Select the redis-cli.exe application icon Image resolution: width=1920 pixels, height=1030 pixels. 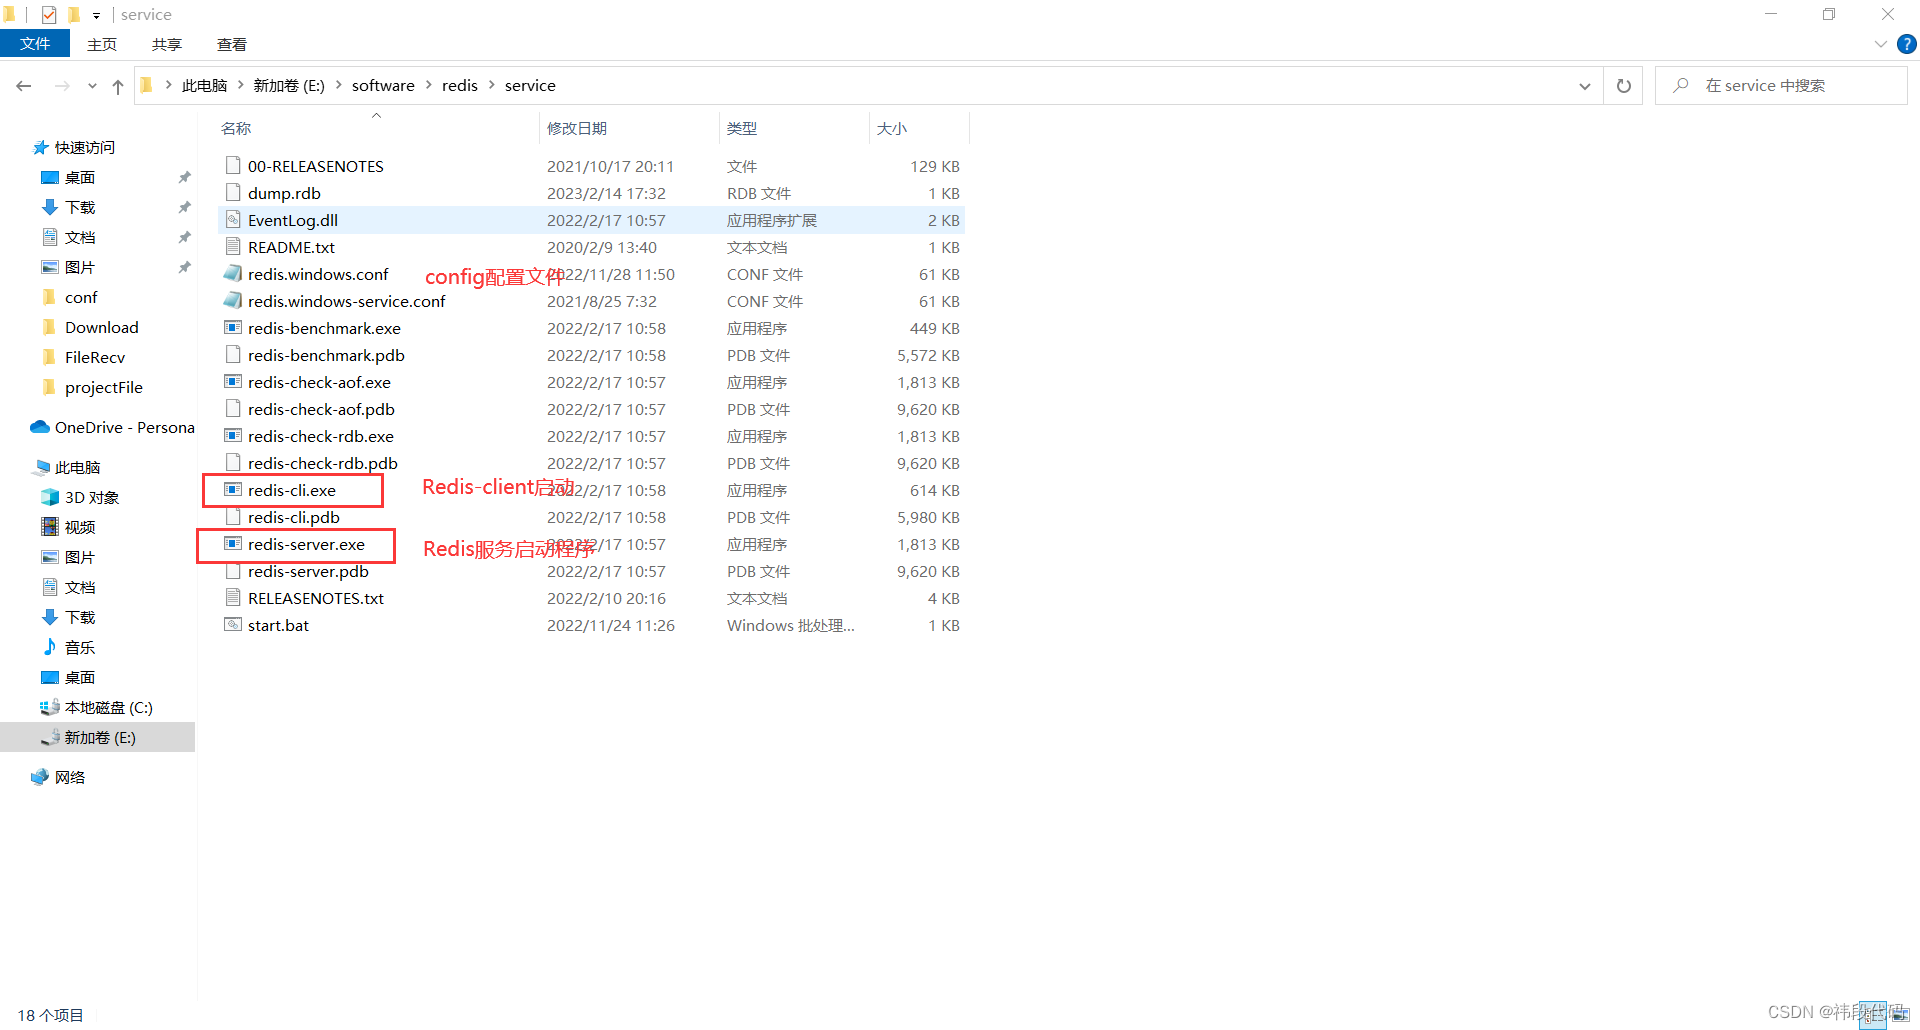click(233, 490)
